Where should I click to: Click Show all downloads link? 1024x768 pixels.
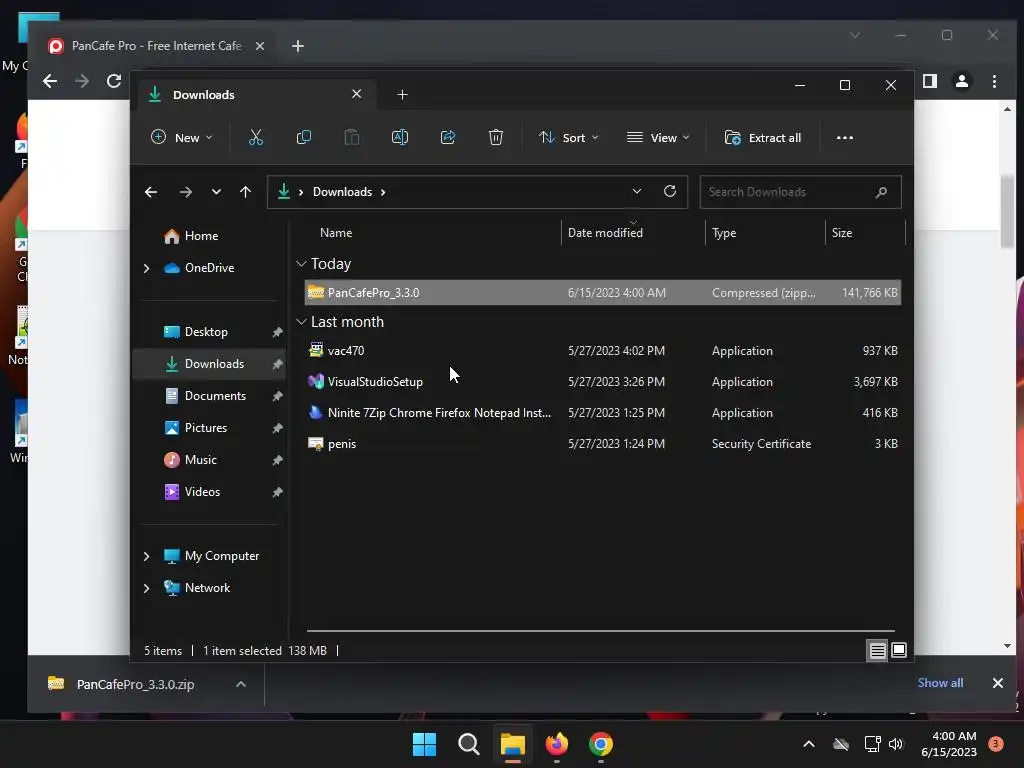(940, 682)
